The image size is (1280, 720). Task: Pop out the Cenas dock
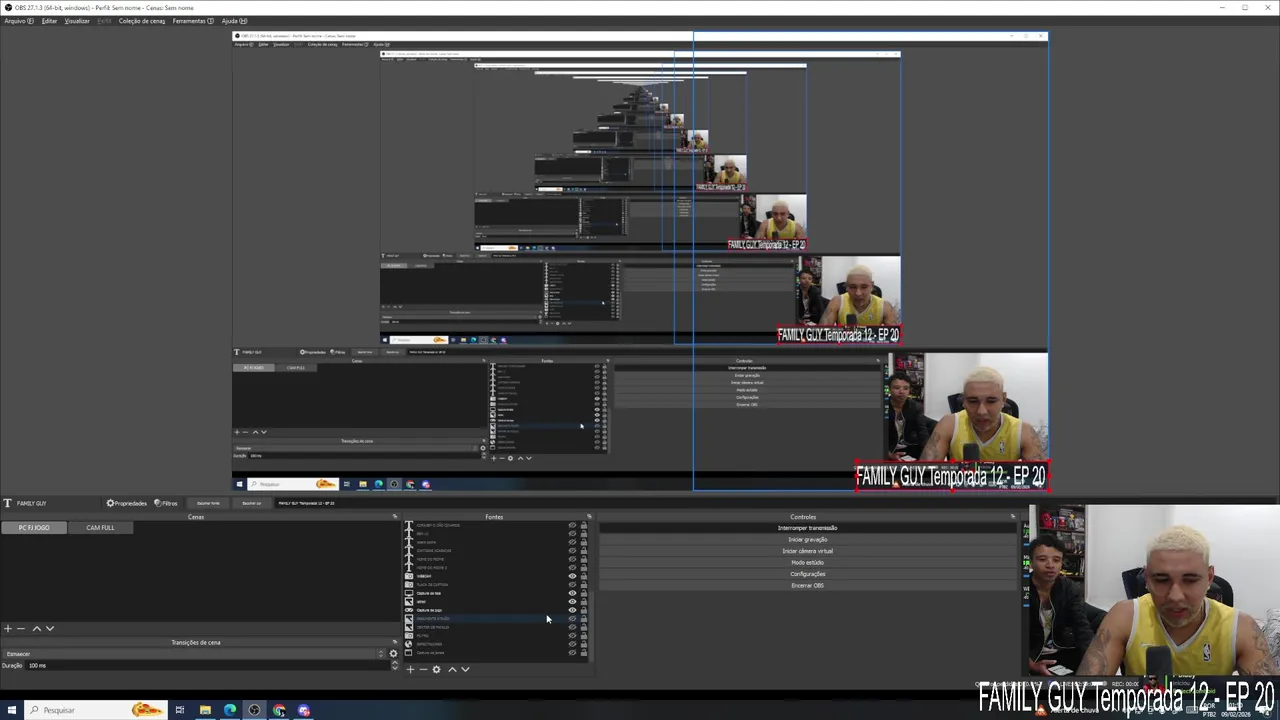tap(395, 517)
